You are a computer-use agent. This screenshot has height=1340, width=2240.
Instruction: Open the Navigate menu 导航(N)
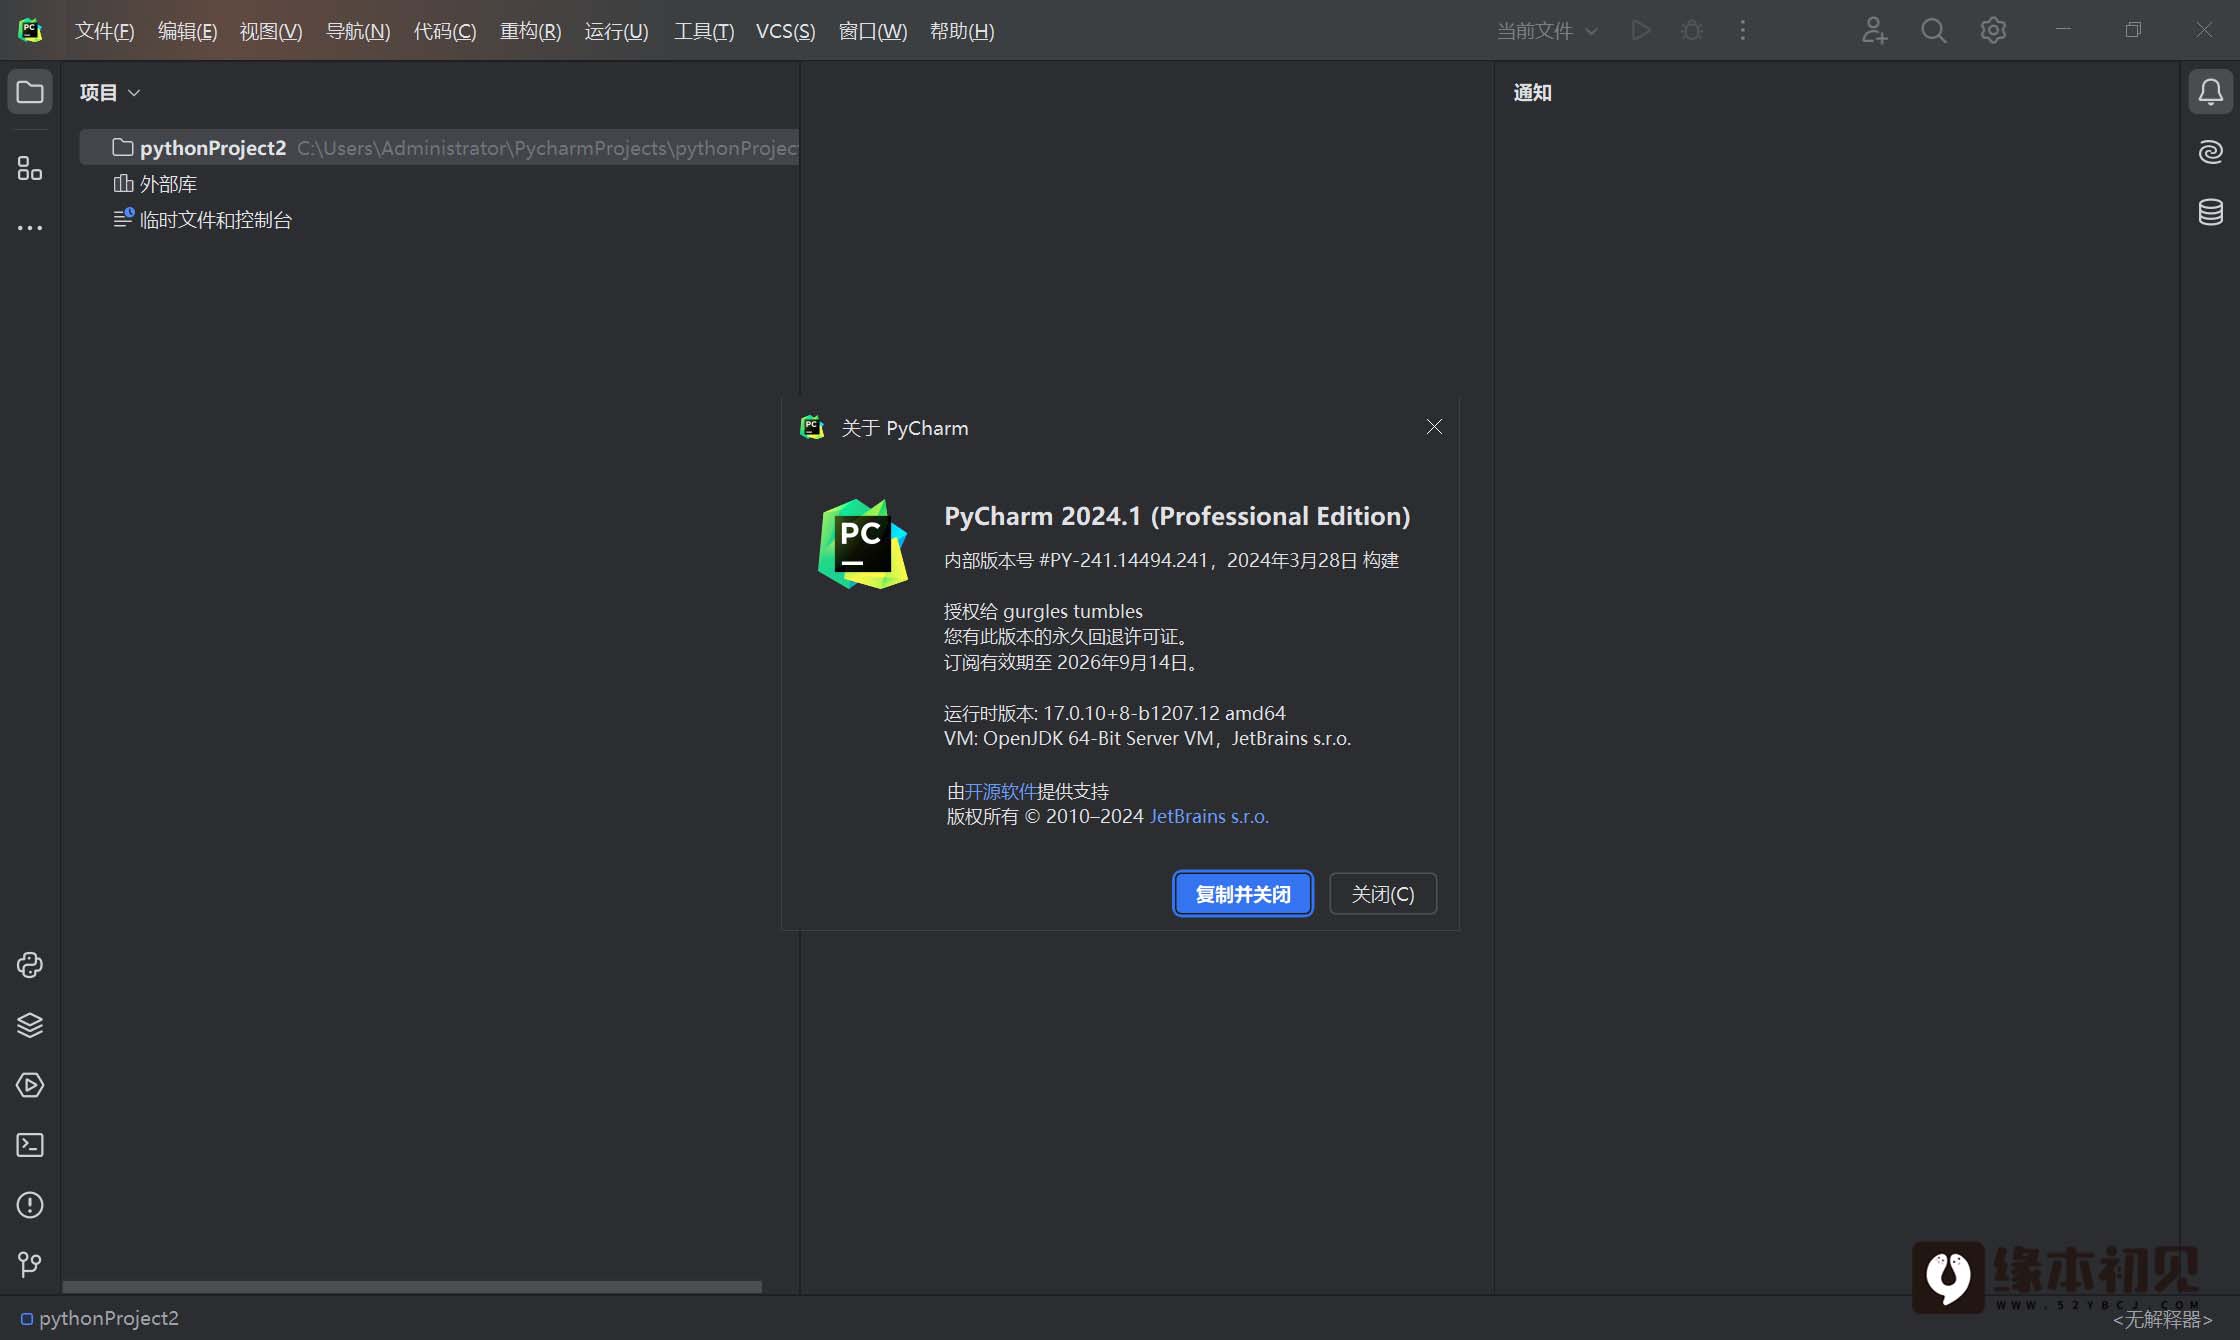[358, 31]
